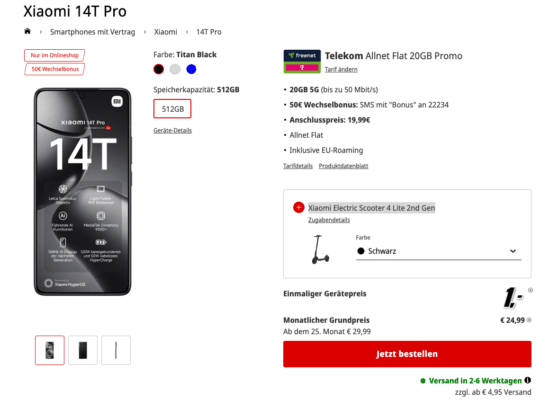Choose the Titan Black color swatch

159,69
